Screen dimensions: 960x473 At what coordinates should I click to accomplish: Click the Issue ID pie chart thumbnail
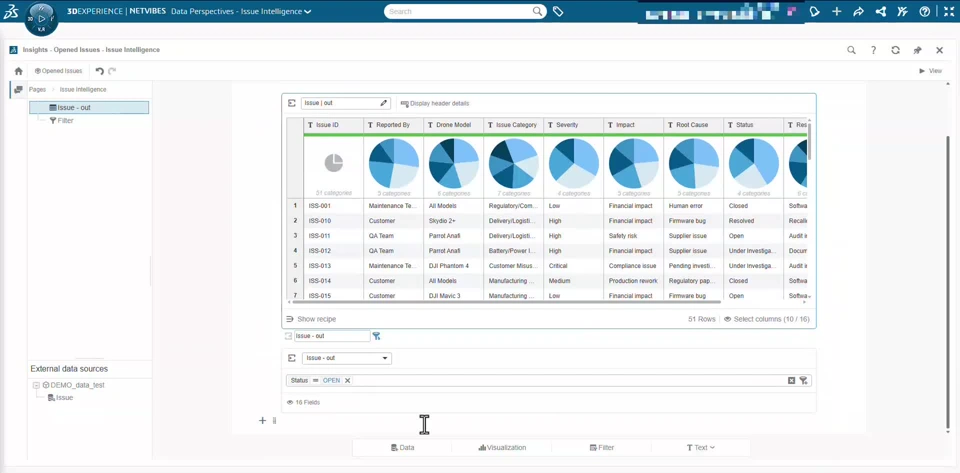coord(334,163)
